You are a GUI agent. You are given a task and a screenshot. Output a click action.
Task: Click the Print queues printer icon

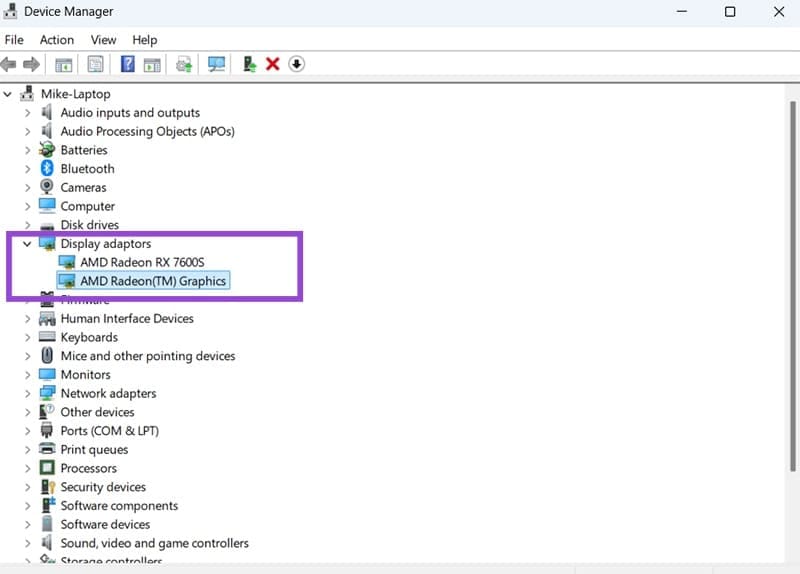(47, 449)
